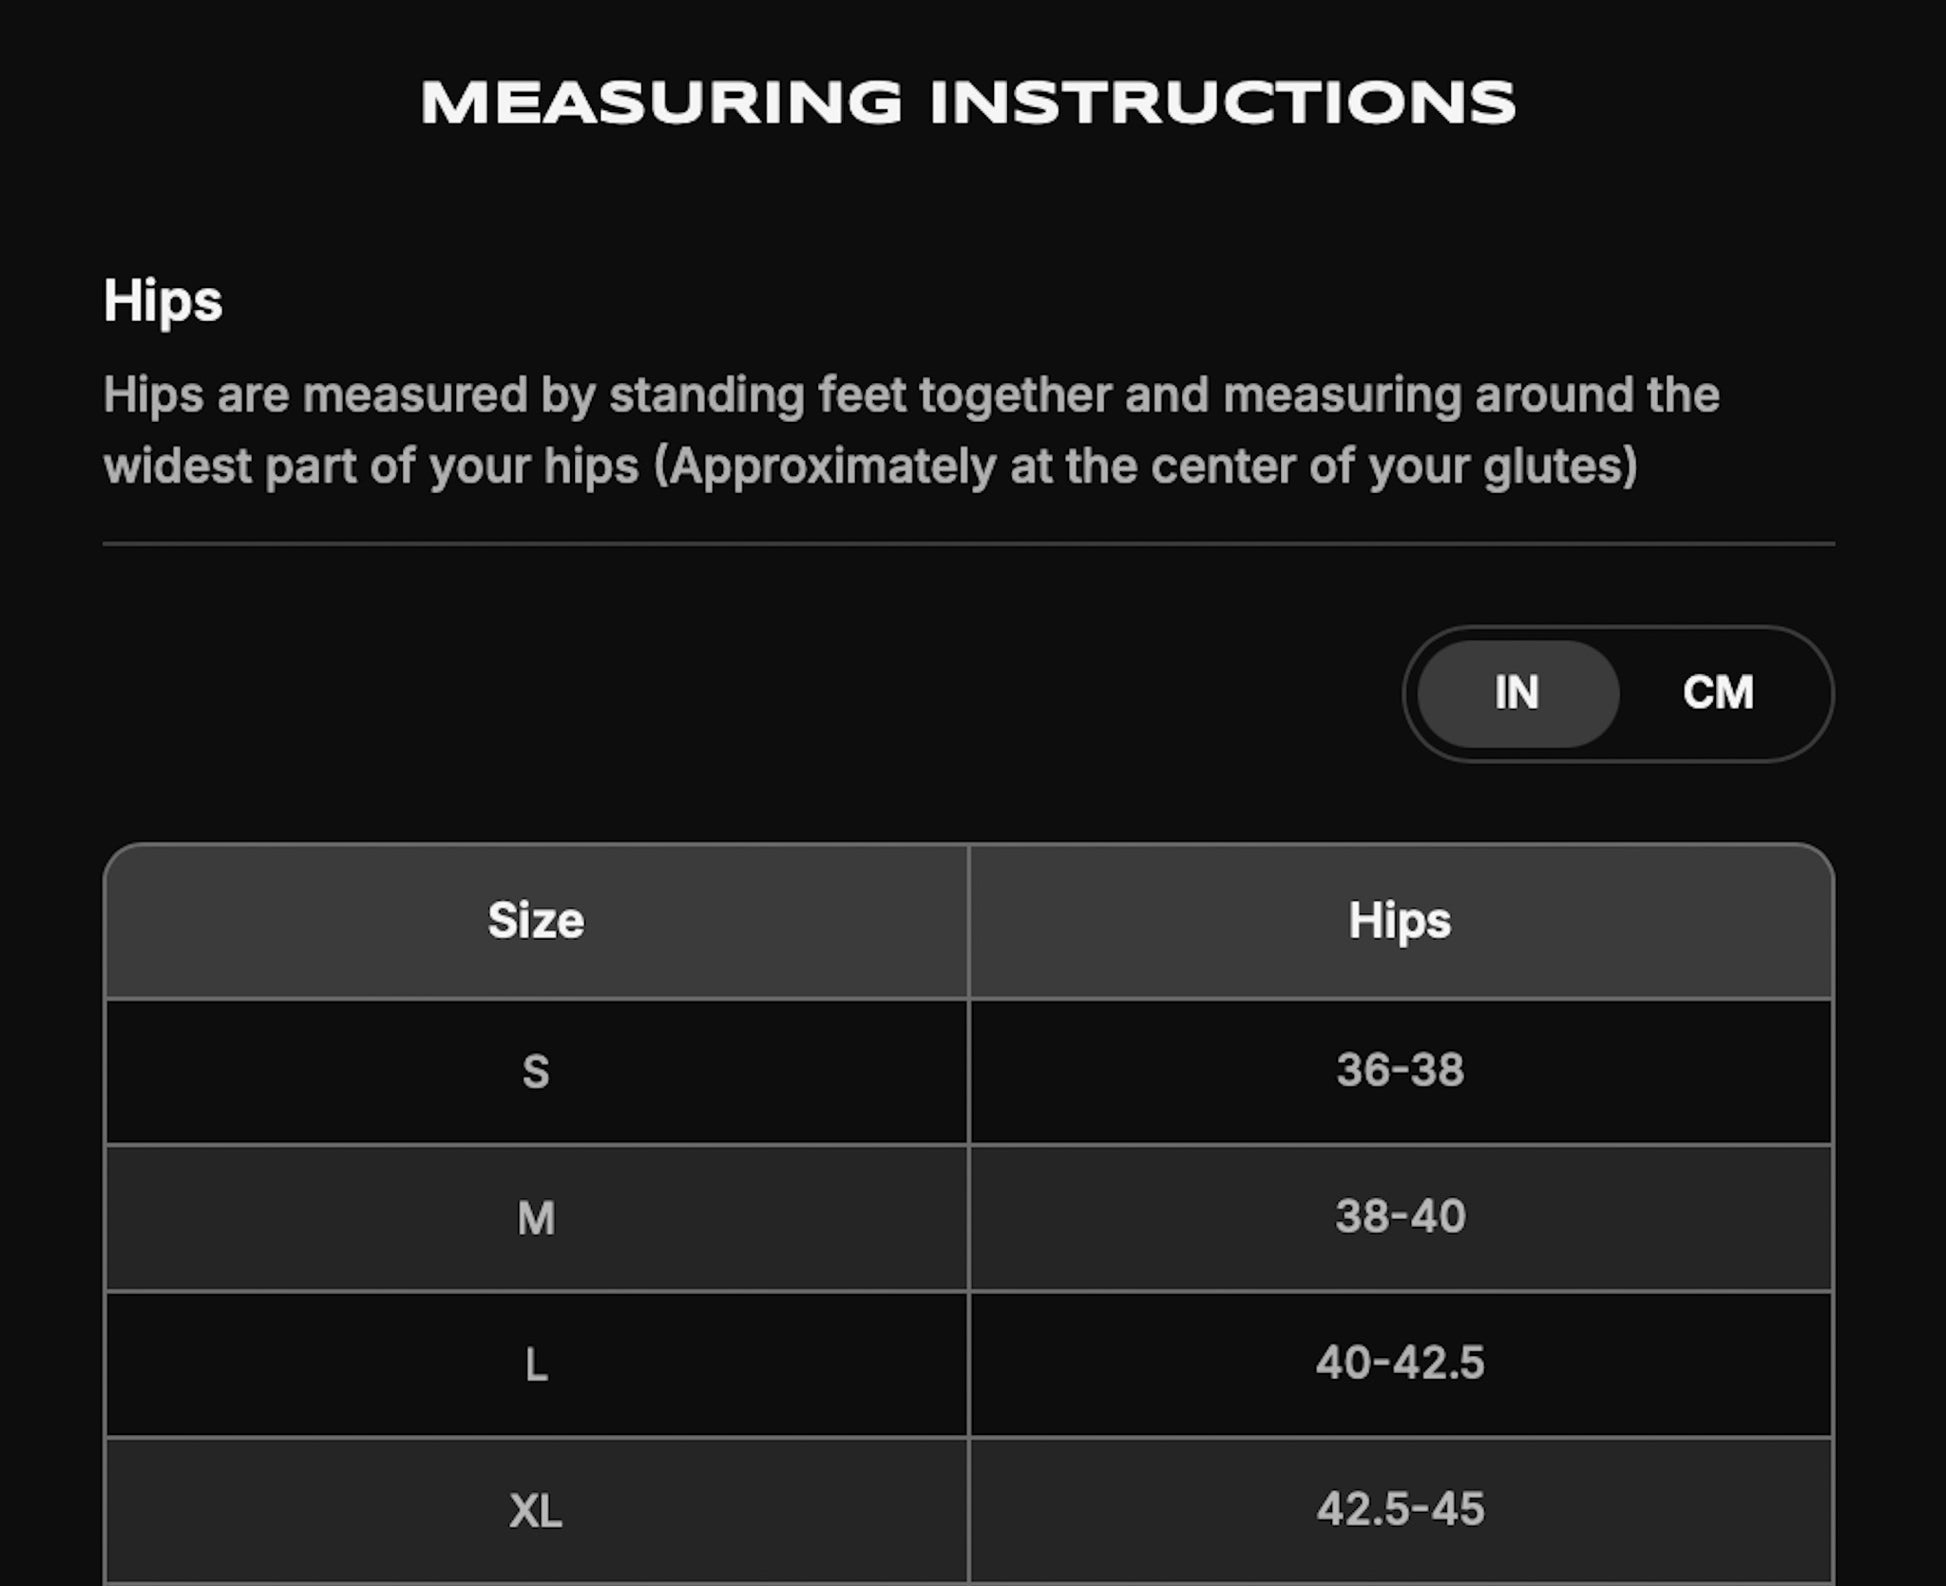Switch measurement units to inches (IN)

coord(1517,693)
